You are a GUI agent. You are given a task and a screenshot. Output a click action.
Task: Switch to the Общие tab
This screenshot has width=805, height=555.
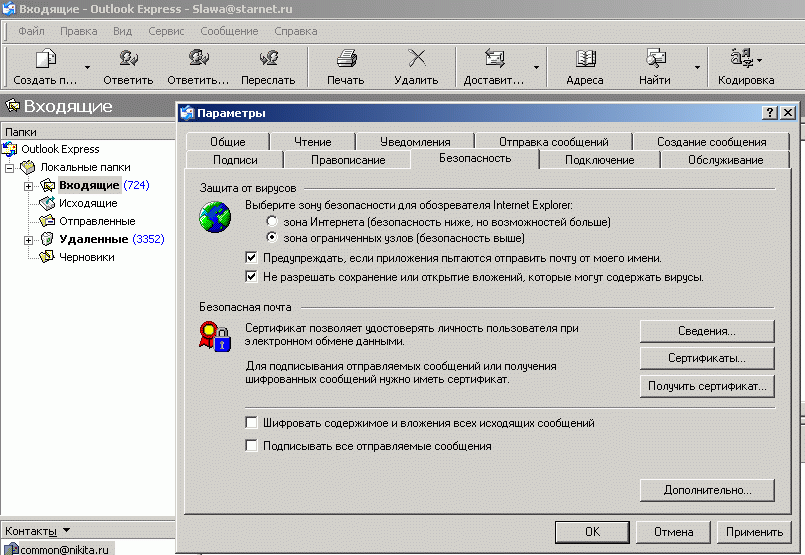click(227, 142)
